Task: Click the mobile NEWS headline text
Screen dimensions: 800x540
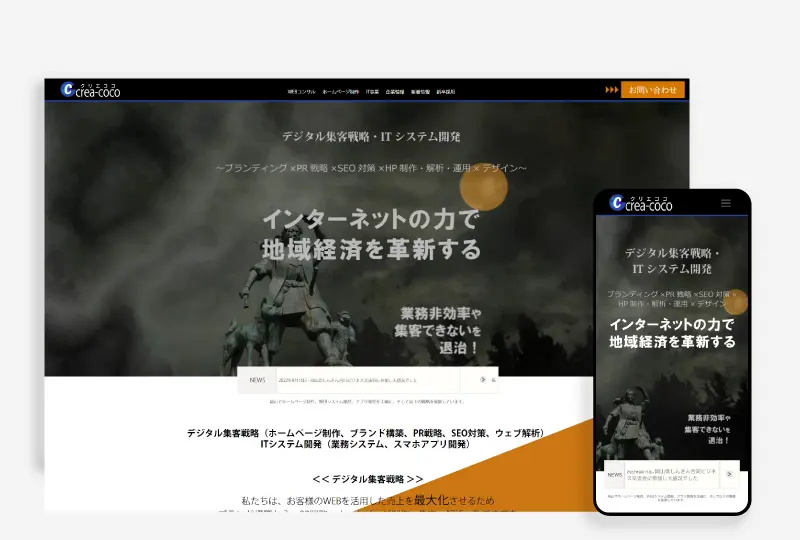Action: (671, 475)
